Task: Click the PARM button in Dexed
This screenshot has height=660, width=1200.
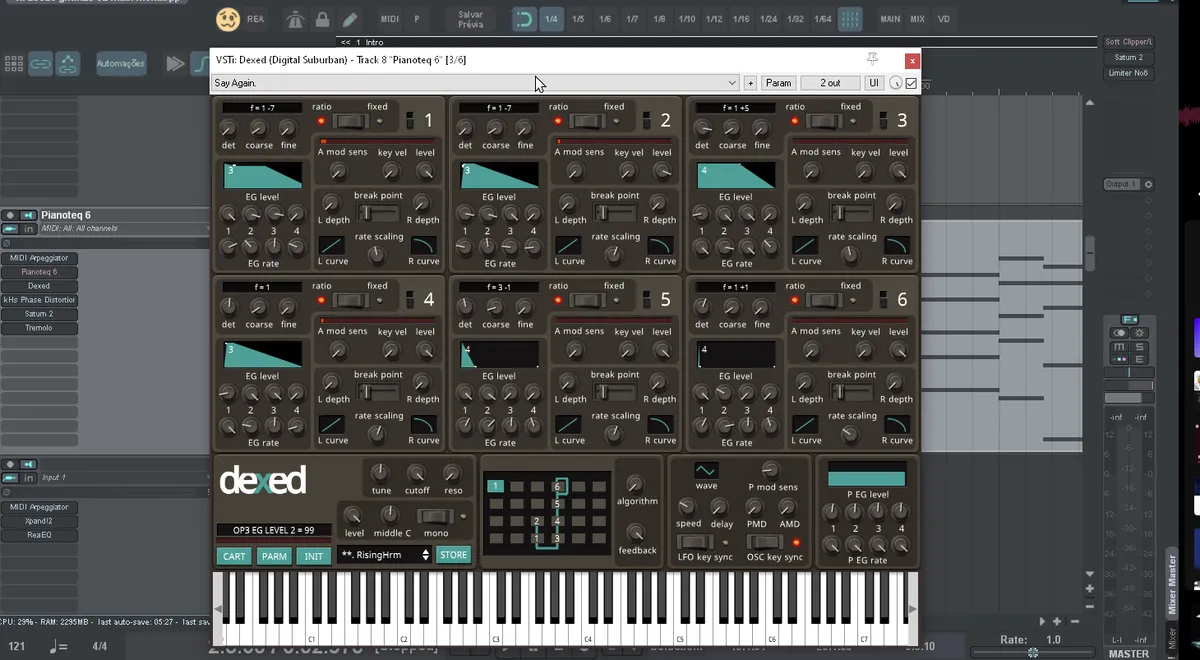Action: click(x=274, y=556)
